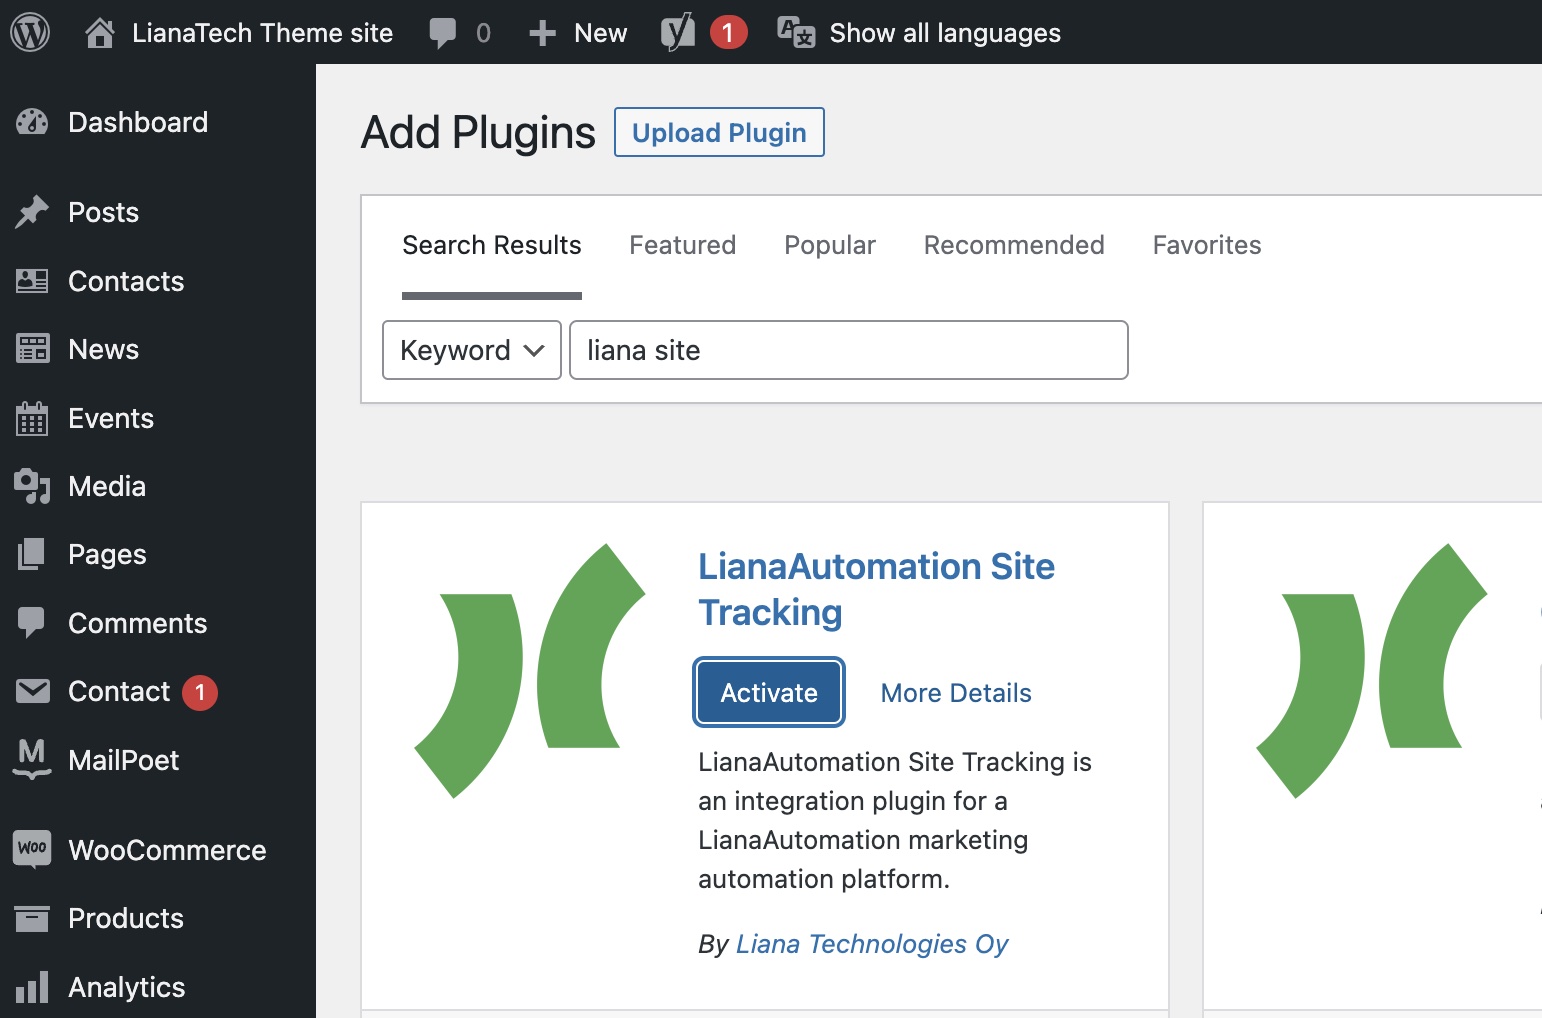Viewport: 1542px width, 1018px height.
Task: Click the News sidebar icon
Action: (x=32, y=349)
